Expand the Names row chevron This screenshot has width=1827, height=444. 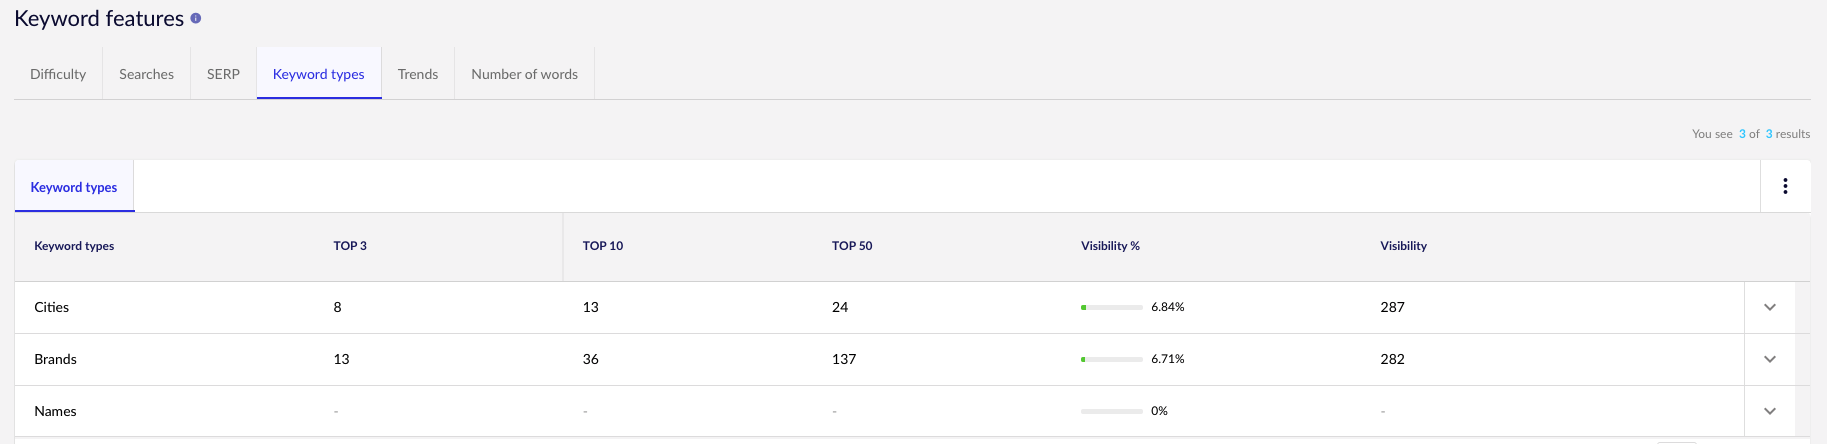[1769, 411]
